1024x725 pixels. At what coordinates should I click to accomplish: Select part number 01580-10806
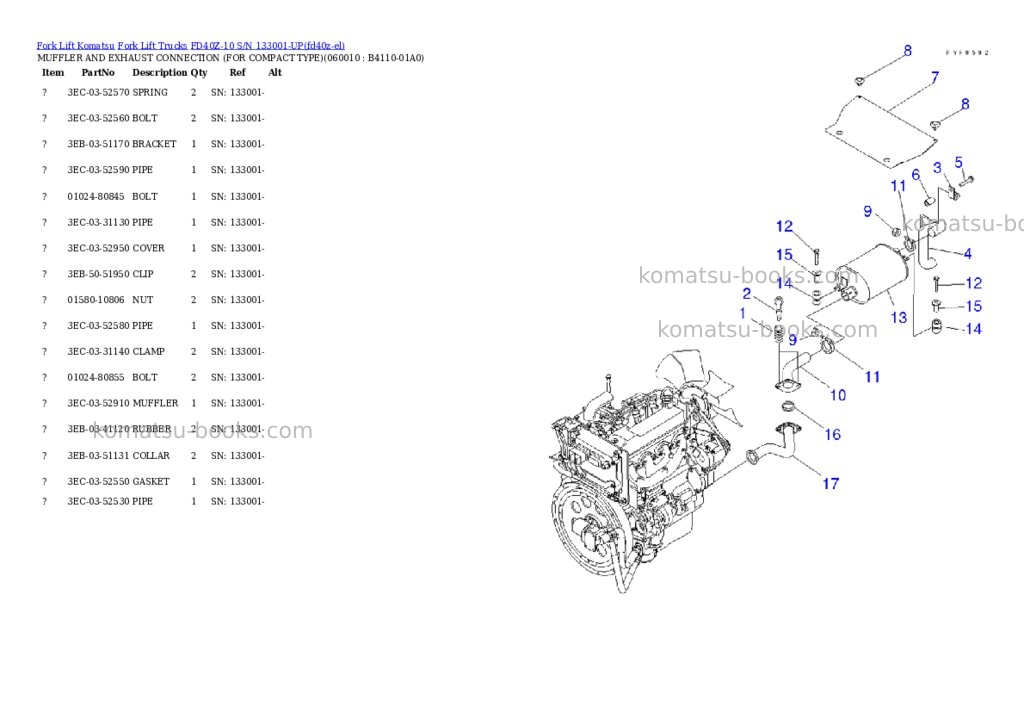(95, 300)
